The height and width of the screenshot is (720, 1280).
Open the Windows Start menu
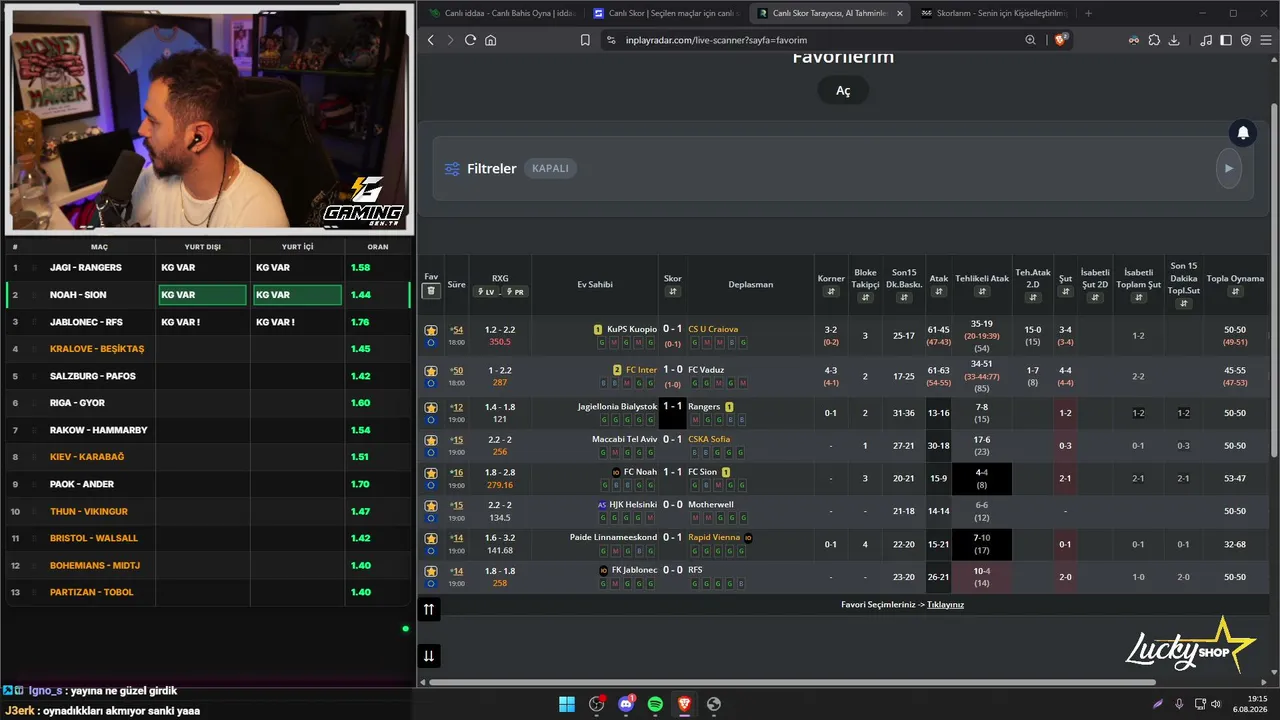coord(567,704)
